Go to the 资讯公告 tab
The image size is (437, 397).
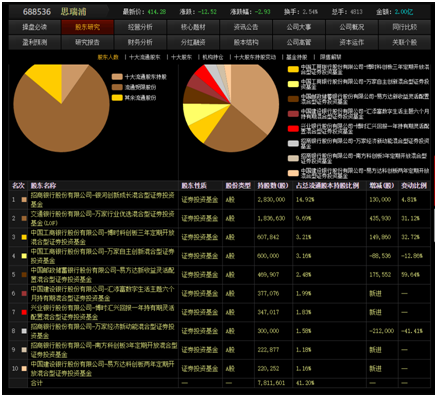[x=246, y=27]
